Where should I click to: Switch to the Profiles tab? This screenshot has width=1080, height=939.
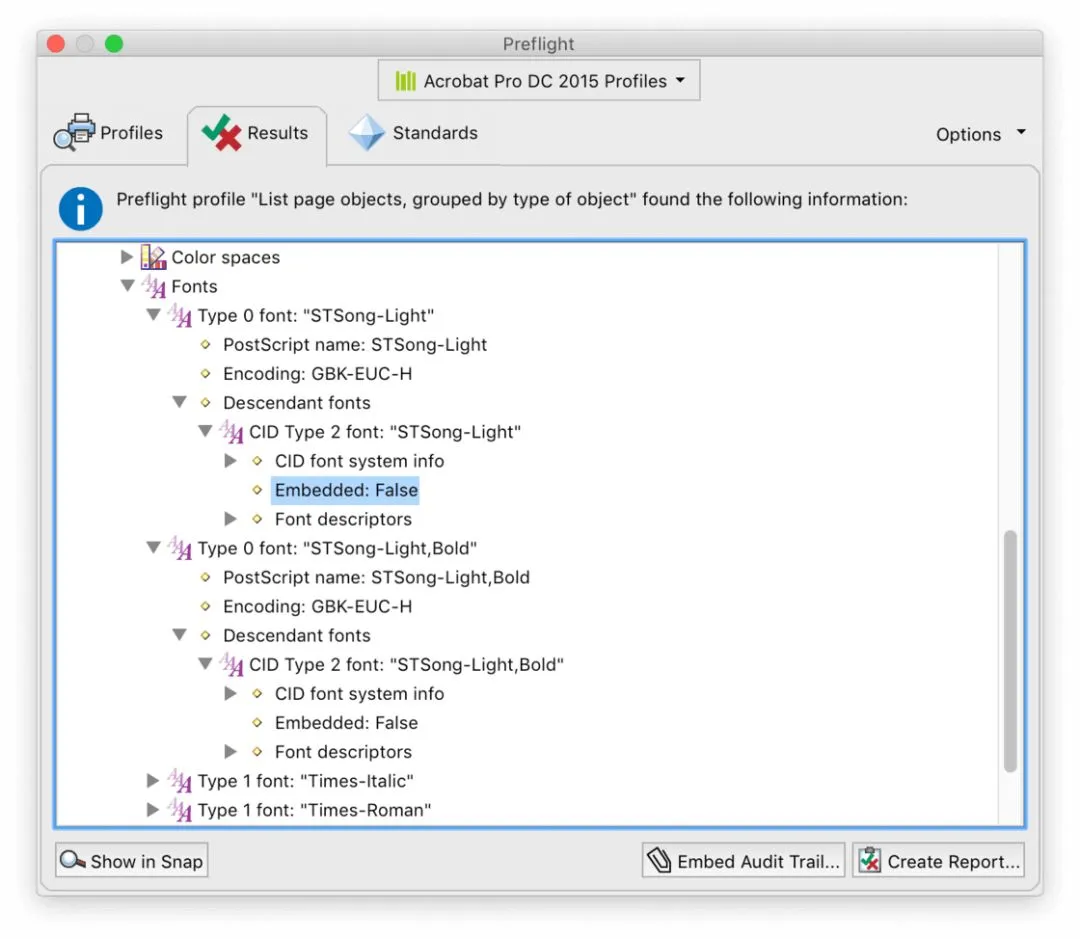pos(110,132)
